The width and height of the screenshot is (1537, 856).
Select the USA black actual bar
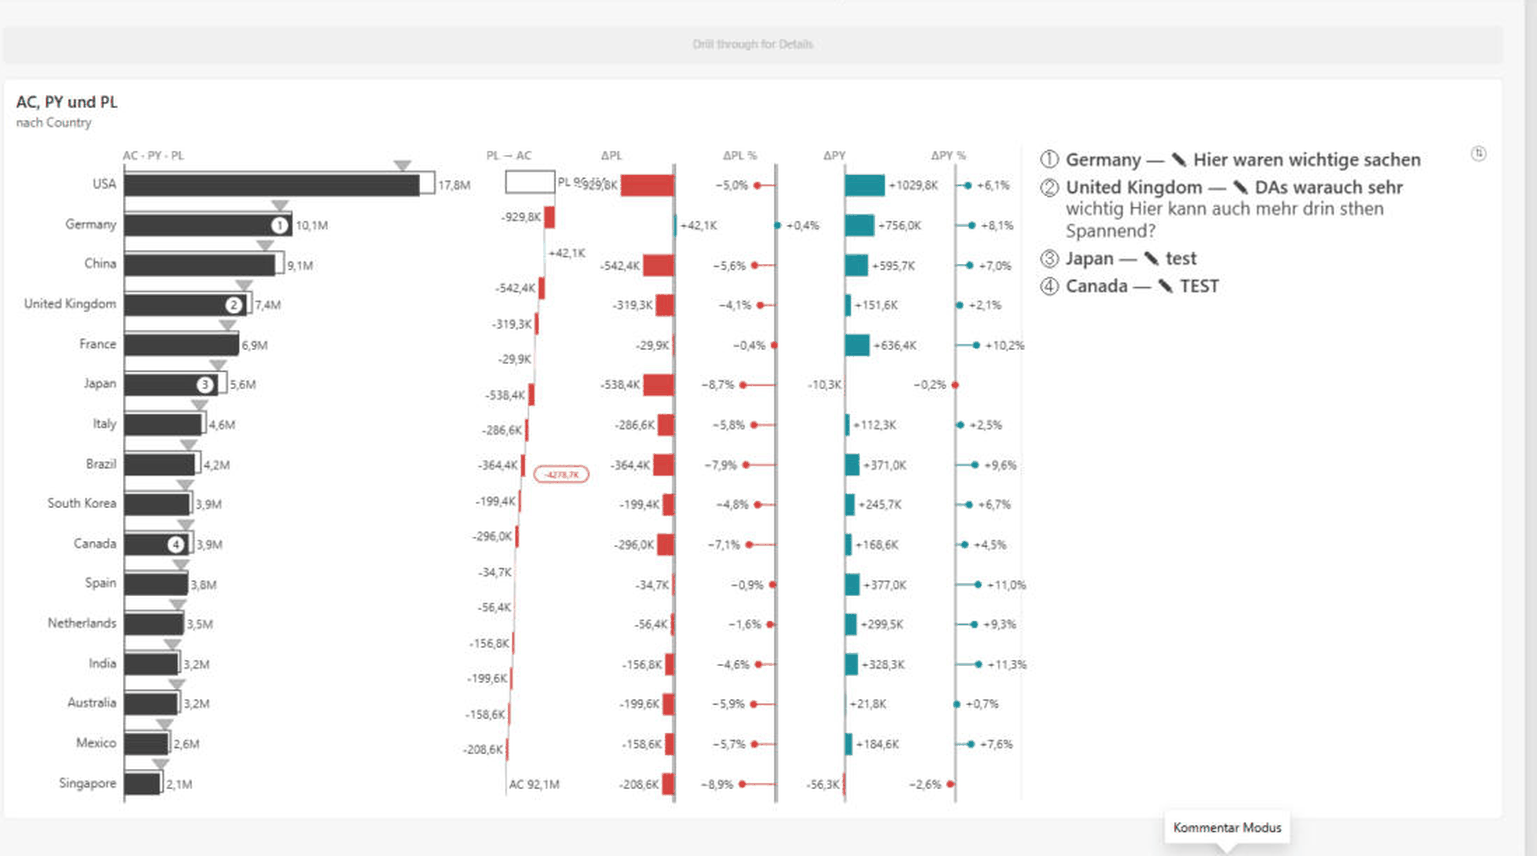pyautogui.click(x=272, y=185)
